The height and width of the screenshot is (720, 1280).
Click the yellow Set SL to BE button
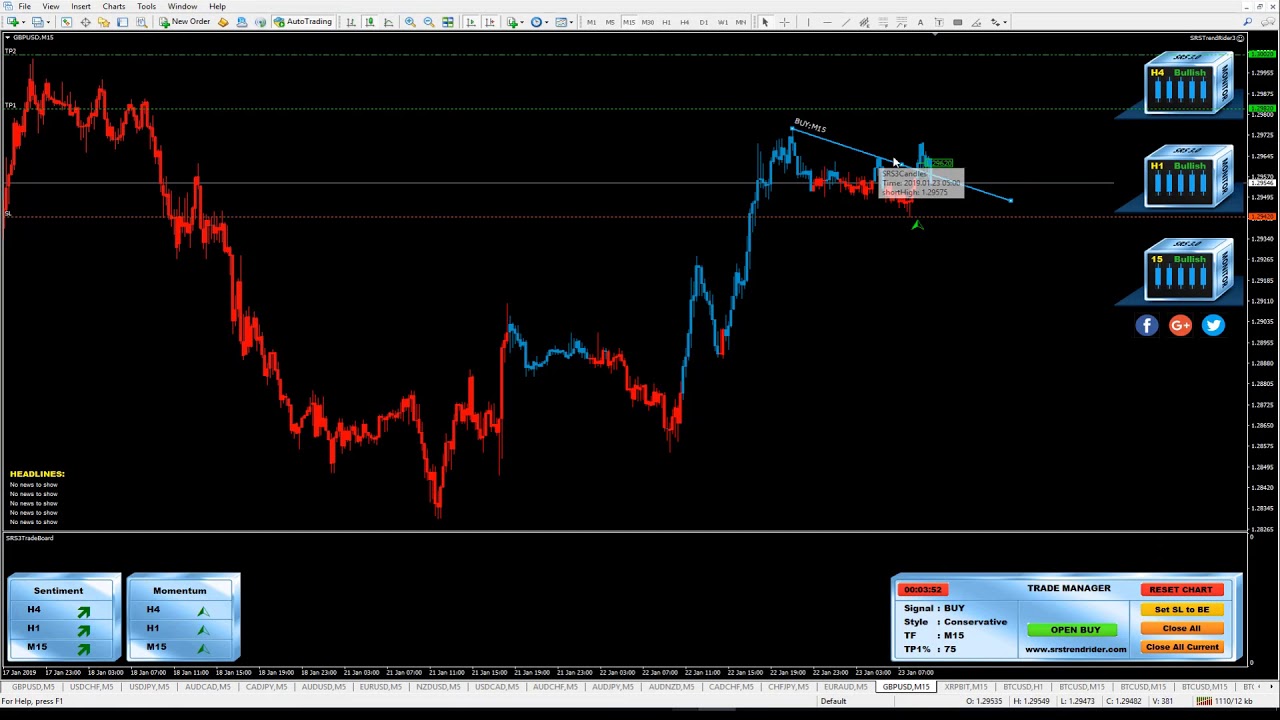click(1181, 609)
